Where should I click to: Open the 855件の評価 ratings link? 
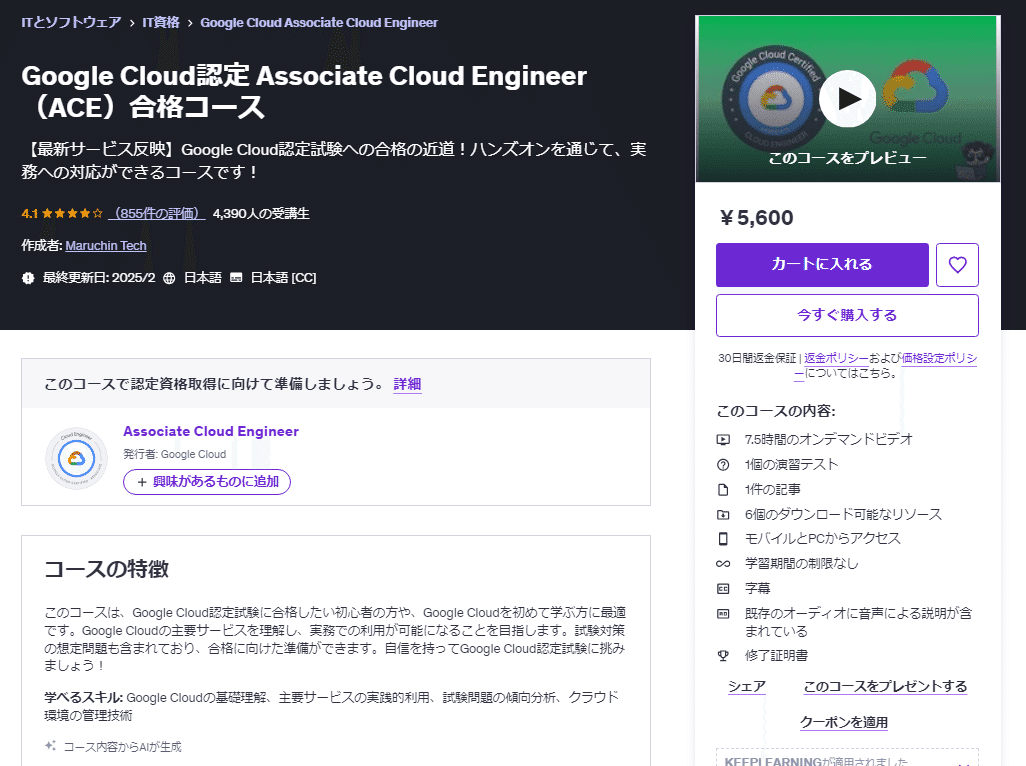coord(157,213)
